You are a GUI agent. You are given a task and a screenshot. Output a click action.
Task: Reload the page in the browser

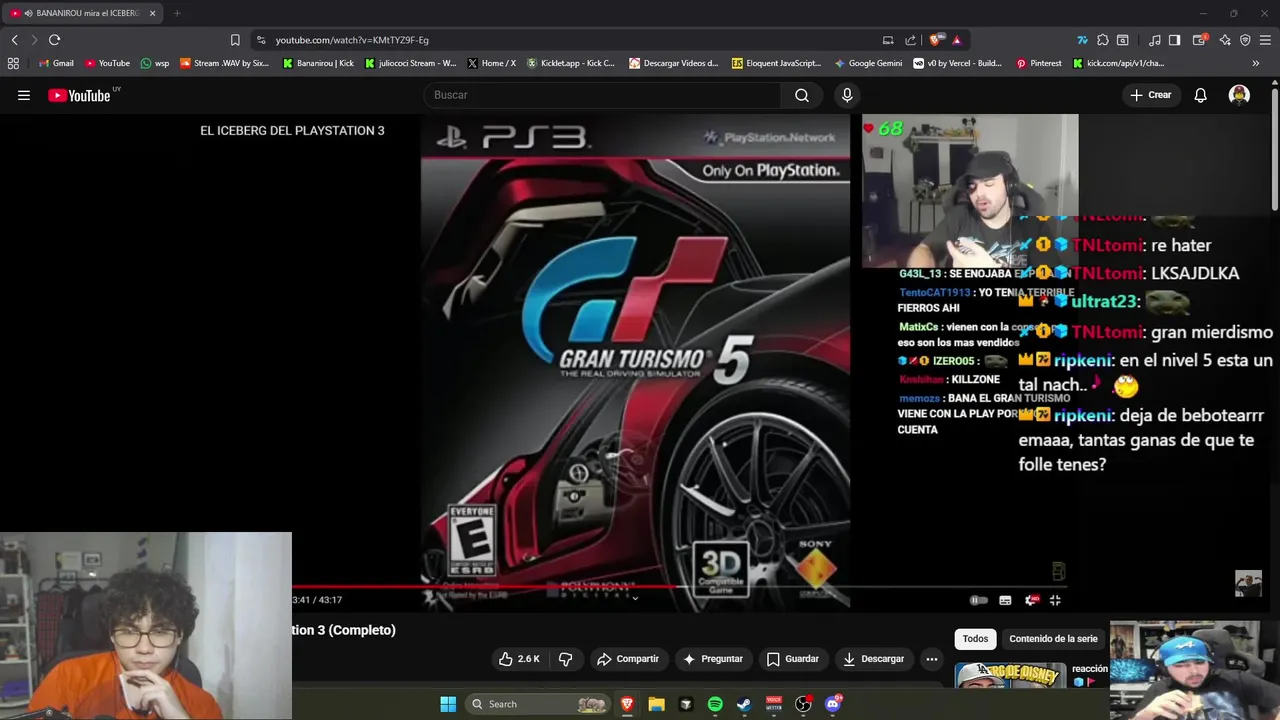54,40
